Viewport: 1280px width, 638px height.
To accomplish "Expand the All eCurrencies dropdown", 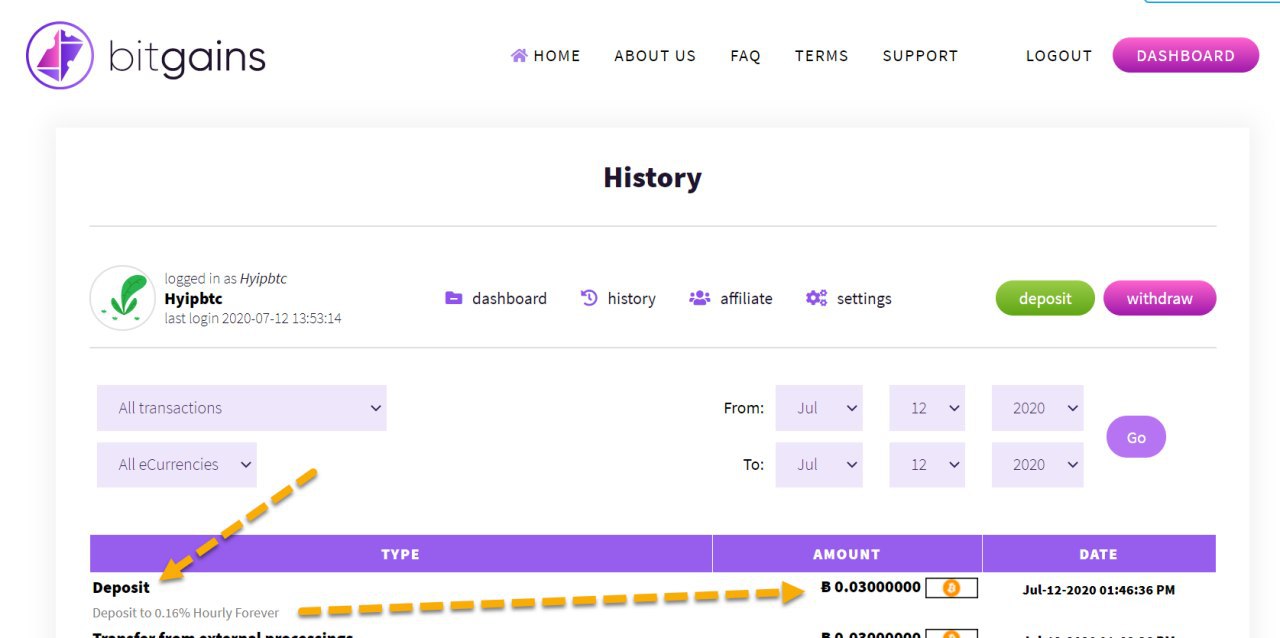I will pos(177,465).
